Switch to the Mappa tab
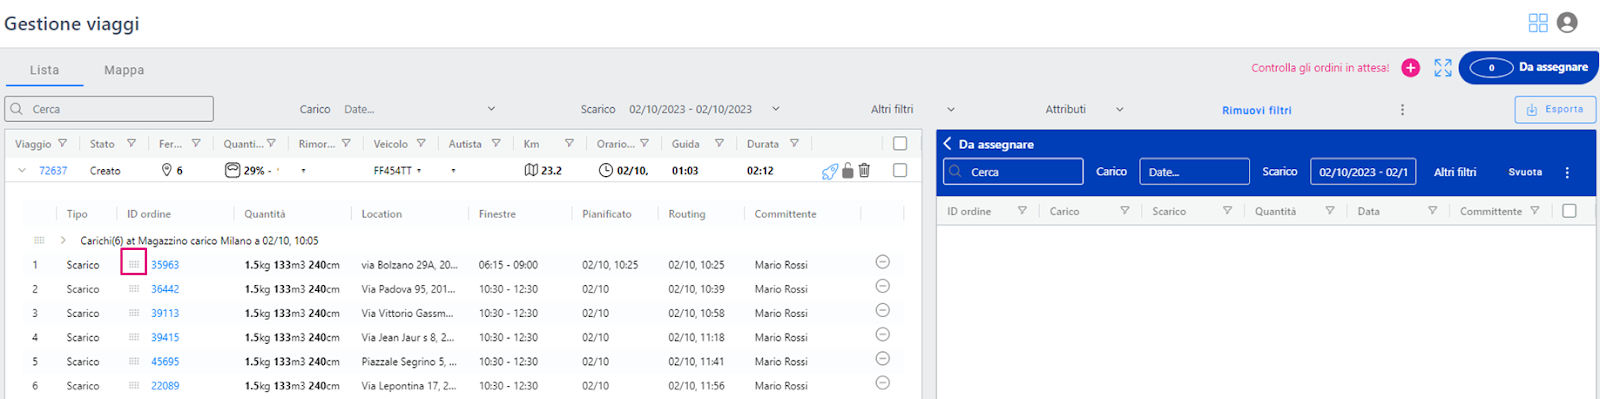 [124, 70]
